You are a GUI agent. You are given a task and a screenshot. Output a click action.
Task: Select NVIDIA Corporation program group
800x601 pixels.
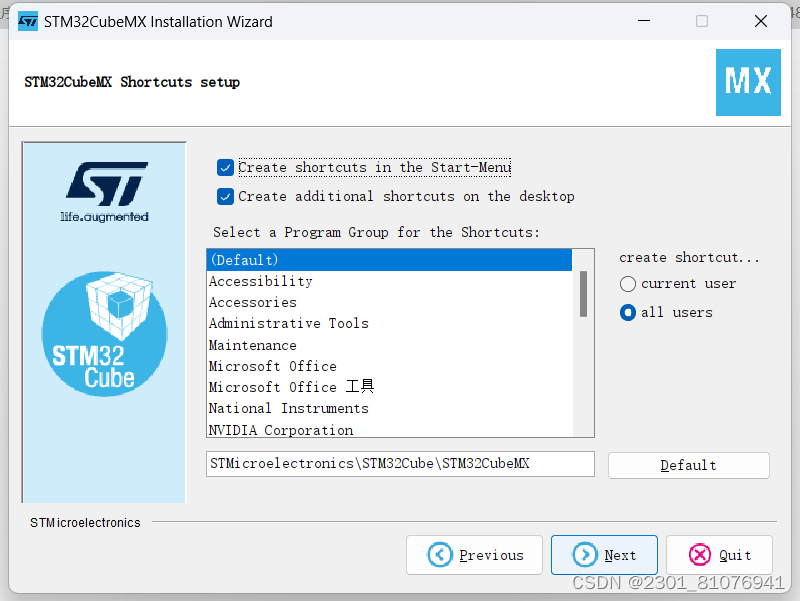(390, 430)
